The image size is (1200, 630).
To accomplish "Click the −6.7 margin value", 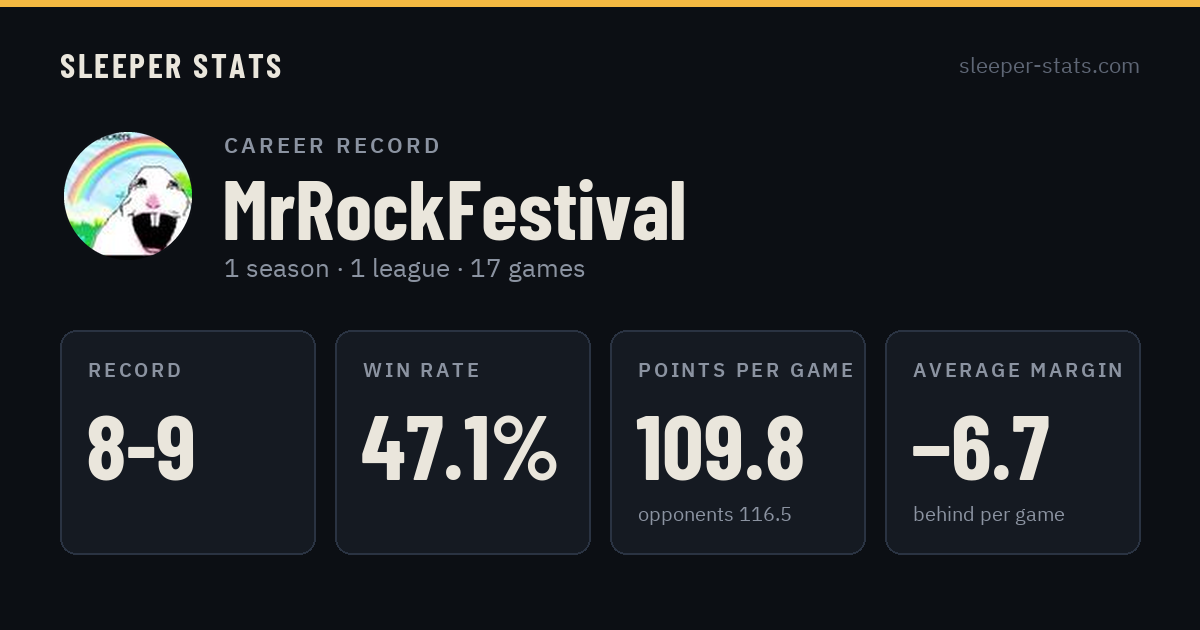I will (x=981, y=448).
